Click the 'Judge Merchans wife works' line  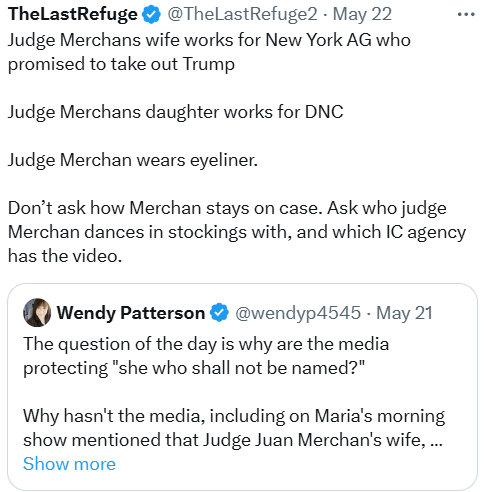[x=209, y=40]
